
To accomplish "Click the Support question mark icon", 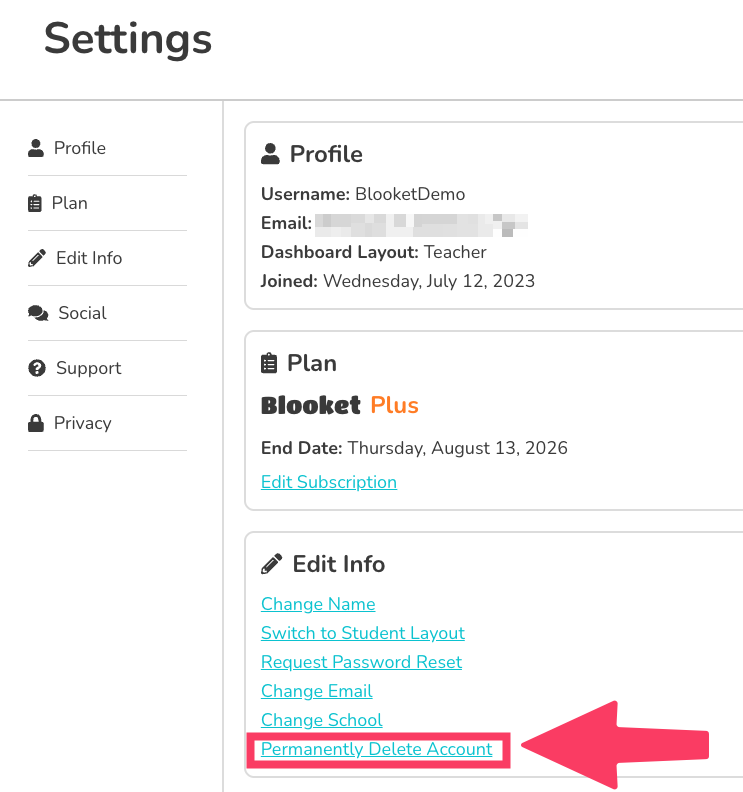I will point(37,368).
